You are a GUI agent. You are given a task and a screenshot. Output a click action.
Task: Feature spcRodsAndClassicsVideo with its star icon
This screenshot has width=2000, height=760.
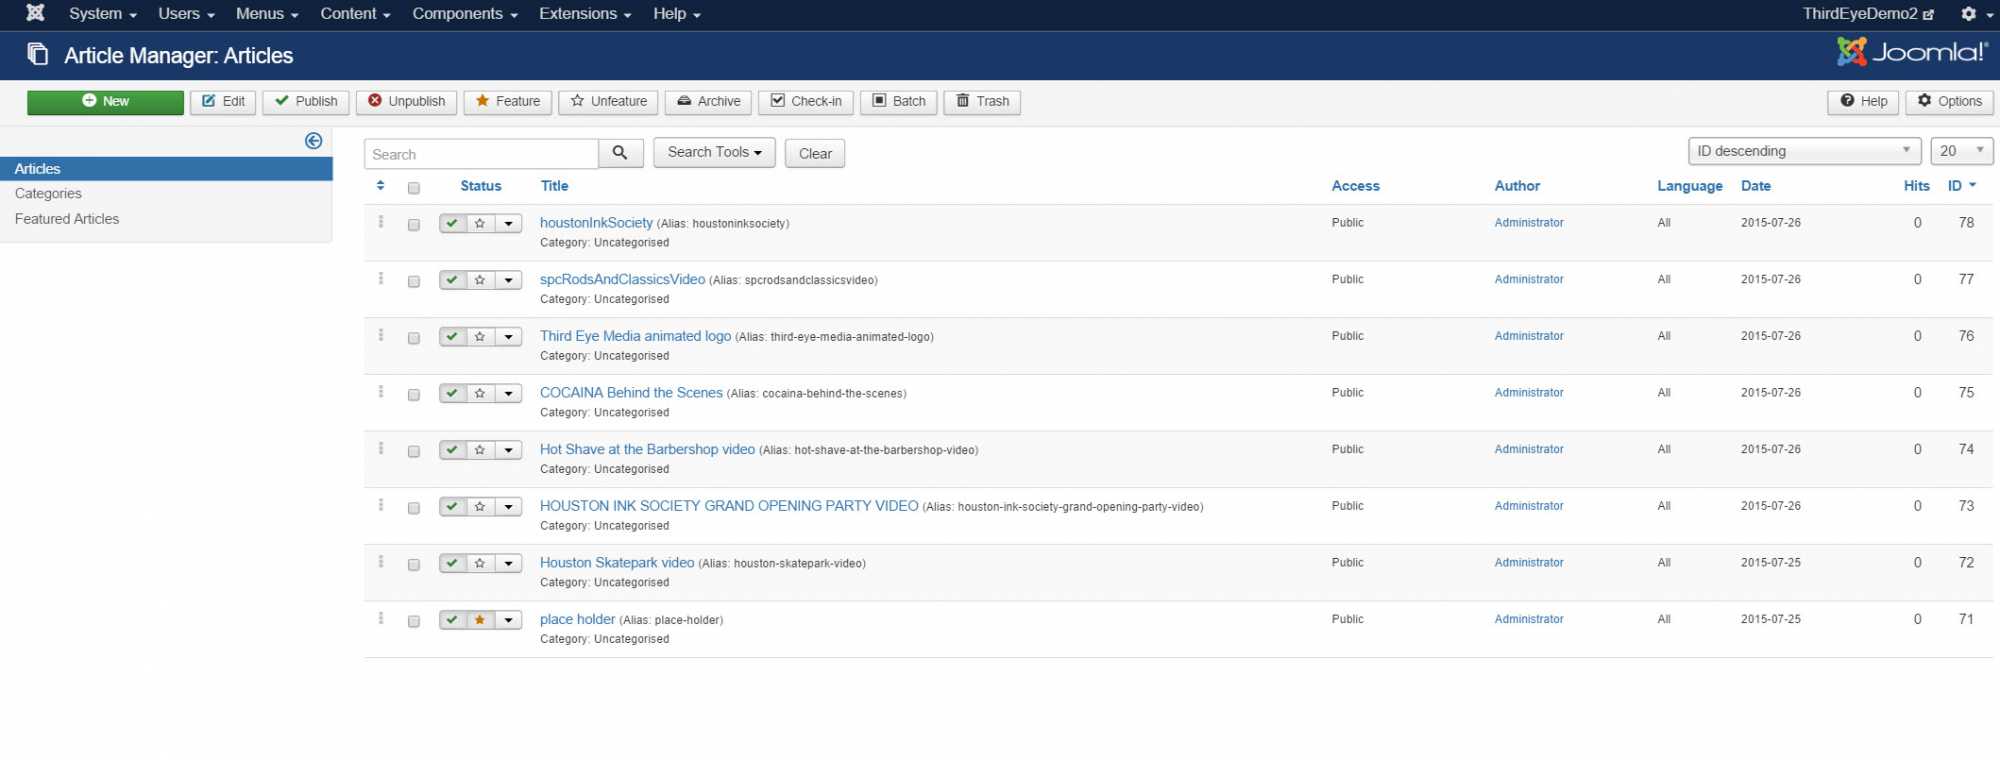pyautogui.click(x=480, y=280)
